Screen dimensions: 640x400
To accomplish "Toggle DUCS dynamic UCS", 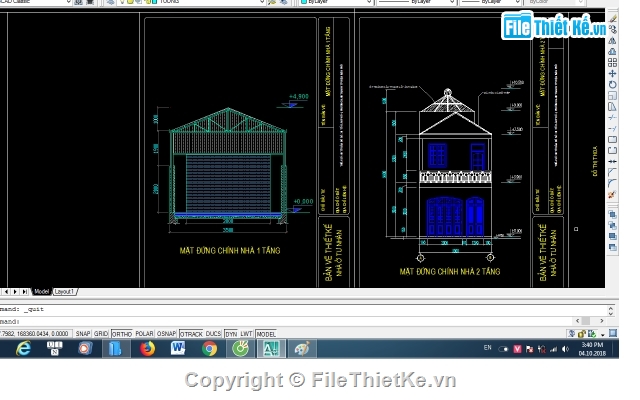I will 213,334.
